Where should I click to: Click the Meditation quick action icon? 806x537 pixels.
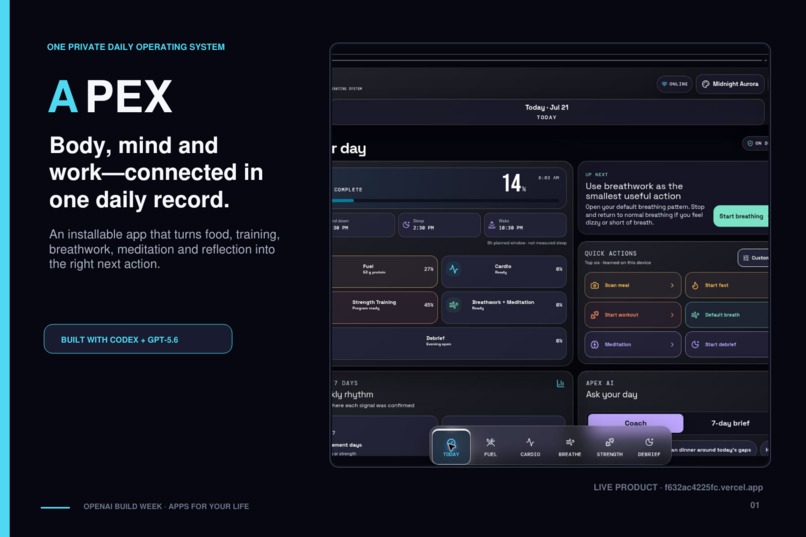[x=595, y=345]
